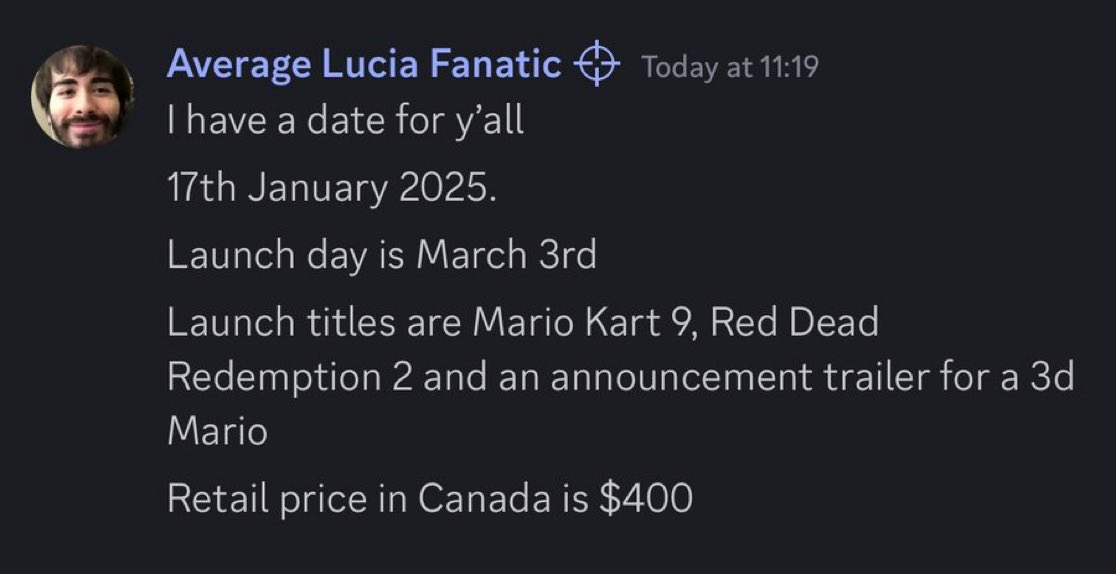Screen dimensions: 1116x574
Task: Click the words "Launch day"
Action: pyautogui.click(x=264, y=255)
